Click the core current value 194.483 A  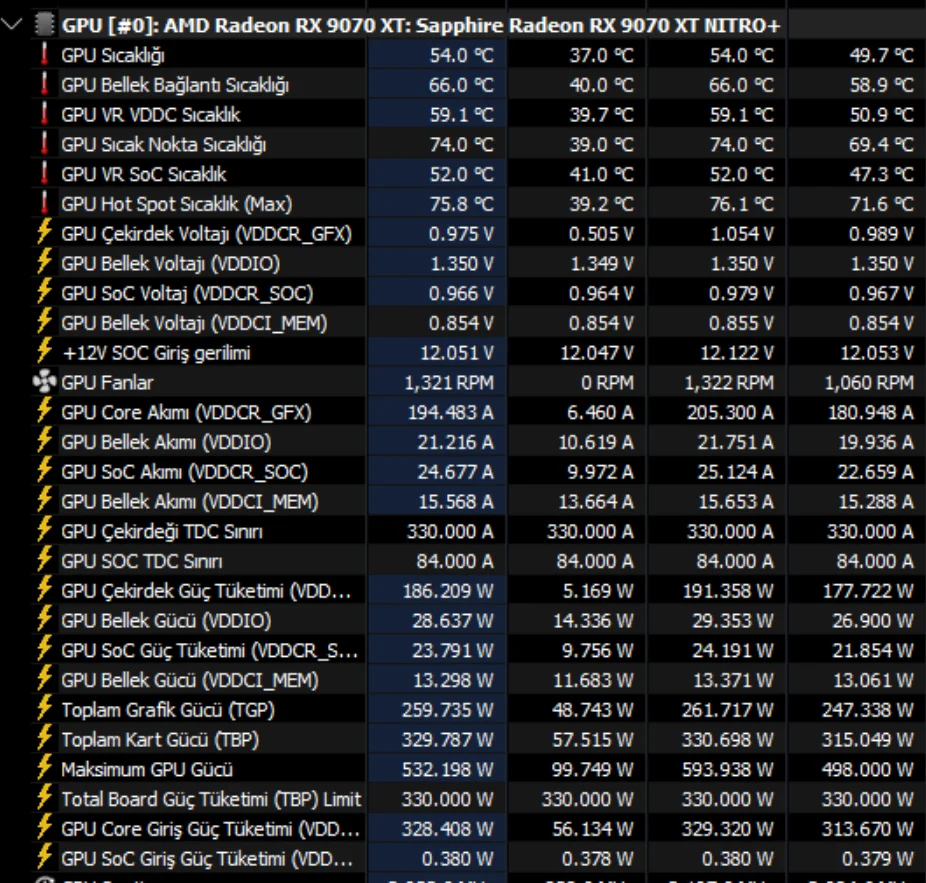pos(451,412)
